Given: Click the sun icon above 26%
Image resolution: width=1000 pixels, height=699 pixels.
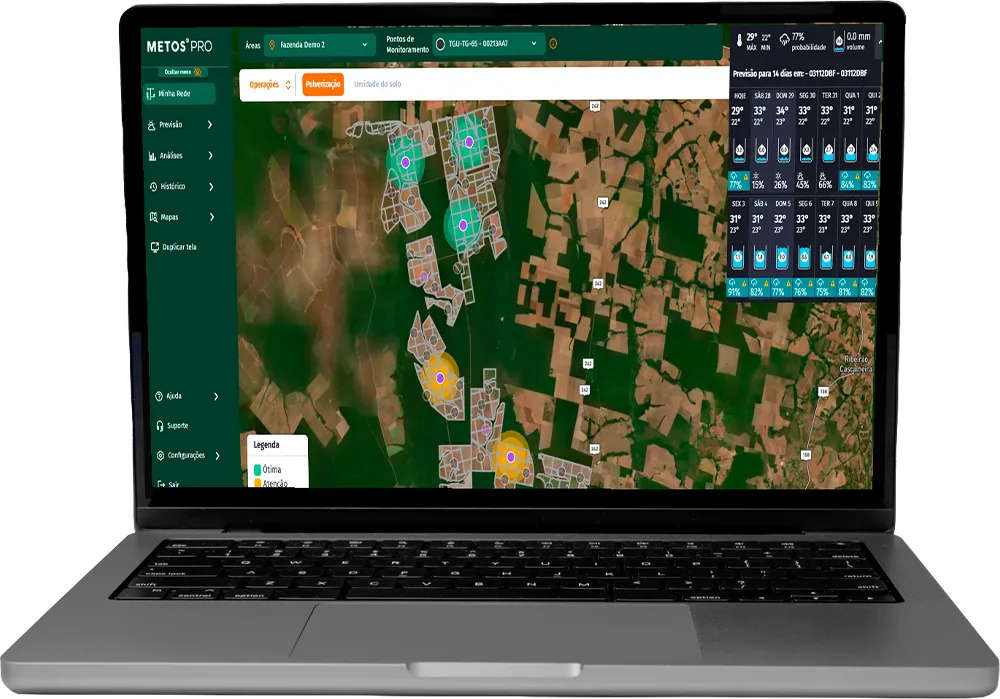Looking at the screenshot, I should coord(779,175).
